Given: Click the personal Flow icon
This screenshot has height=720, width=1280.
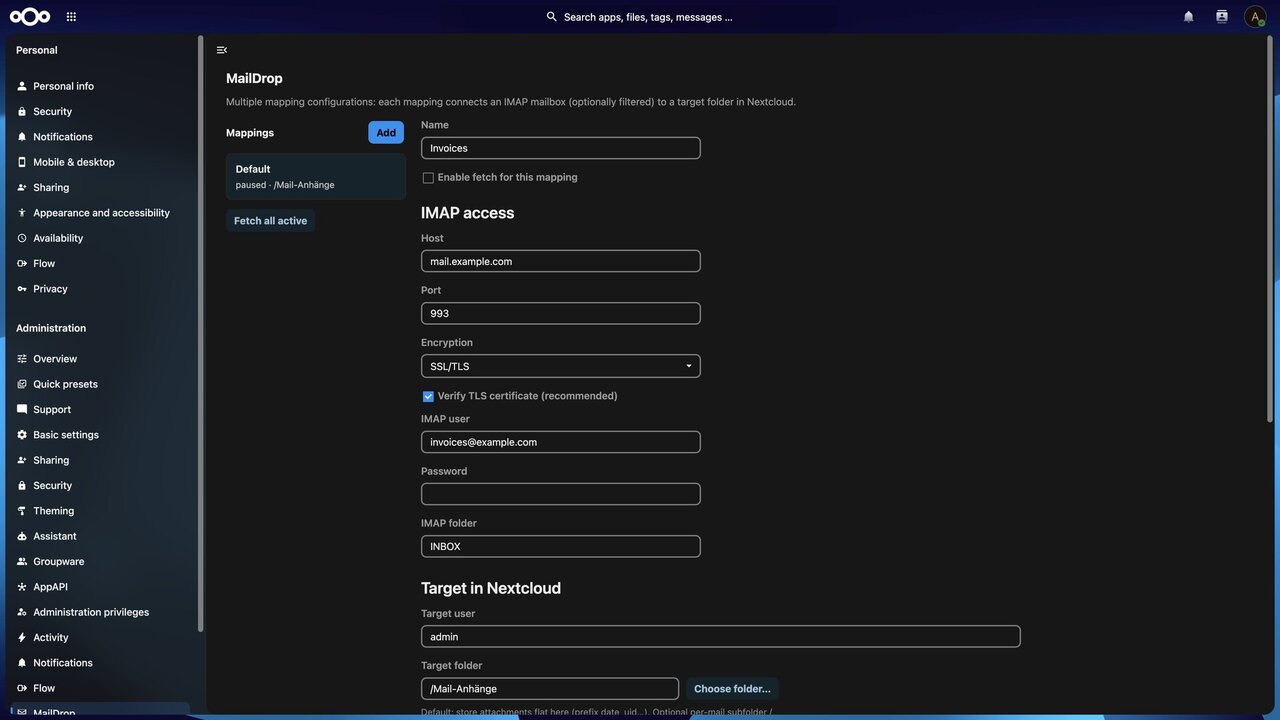Looking at the screenshot, I should [22, 263].
